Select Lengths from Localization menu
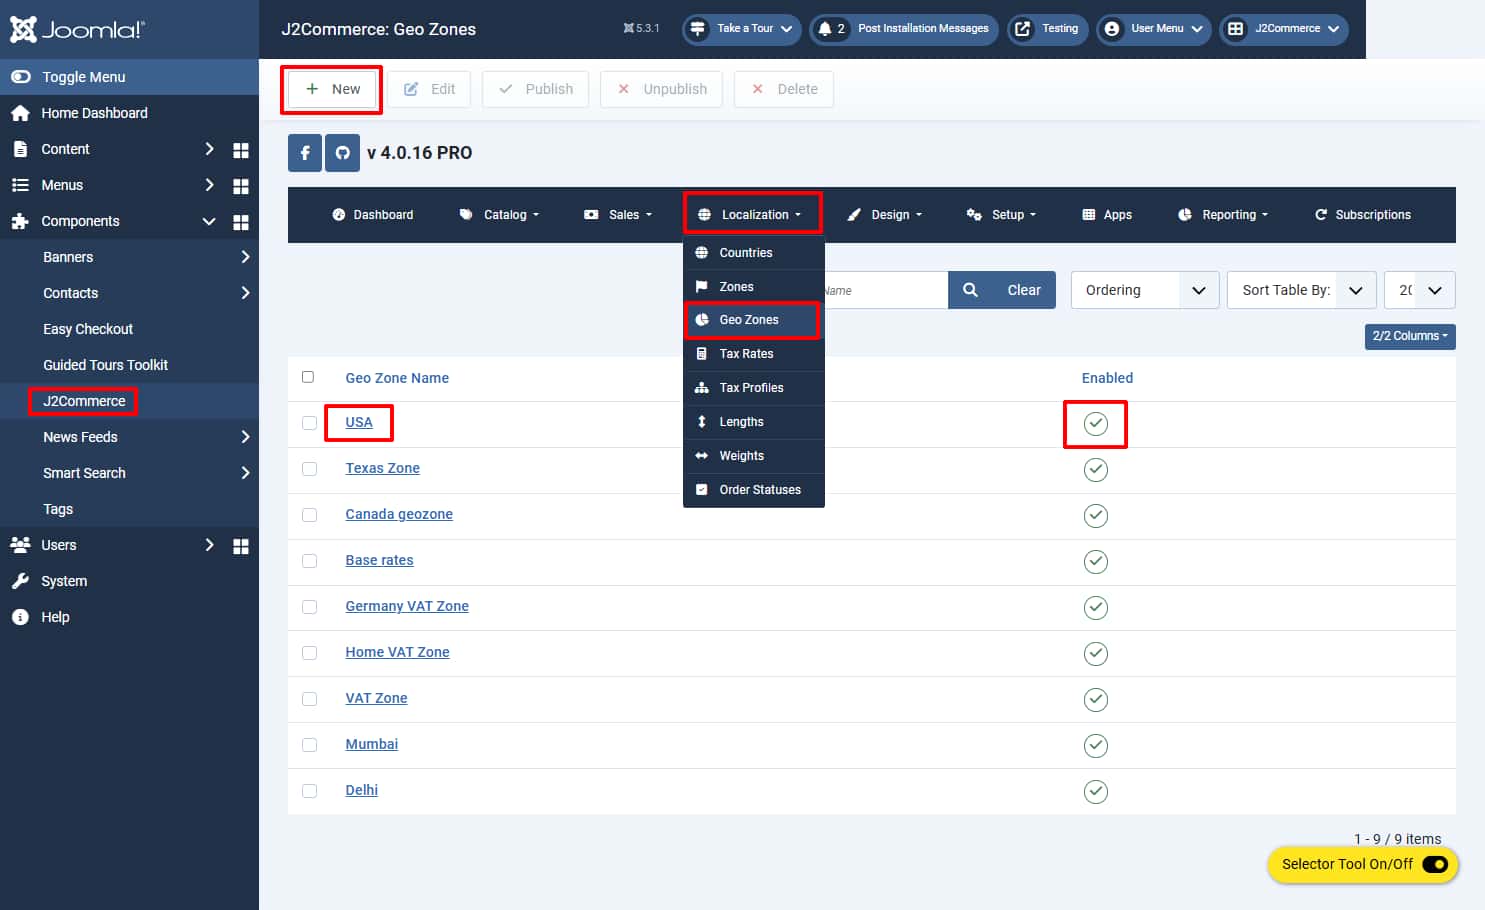The width and height of the screenshot is (1485, 910). coord(754,422)
